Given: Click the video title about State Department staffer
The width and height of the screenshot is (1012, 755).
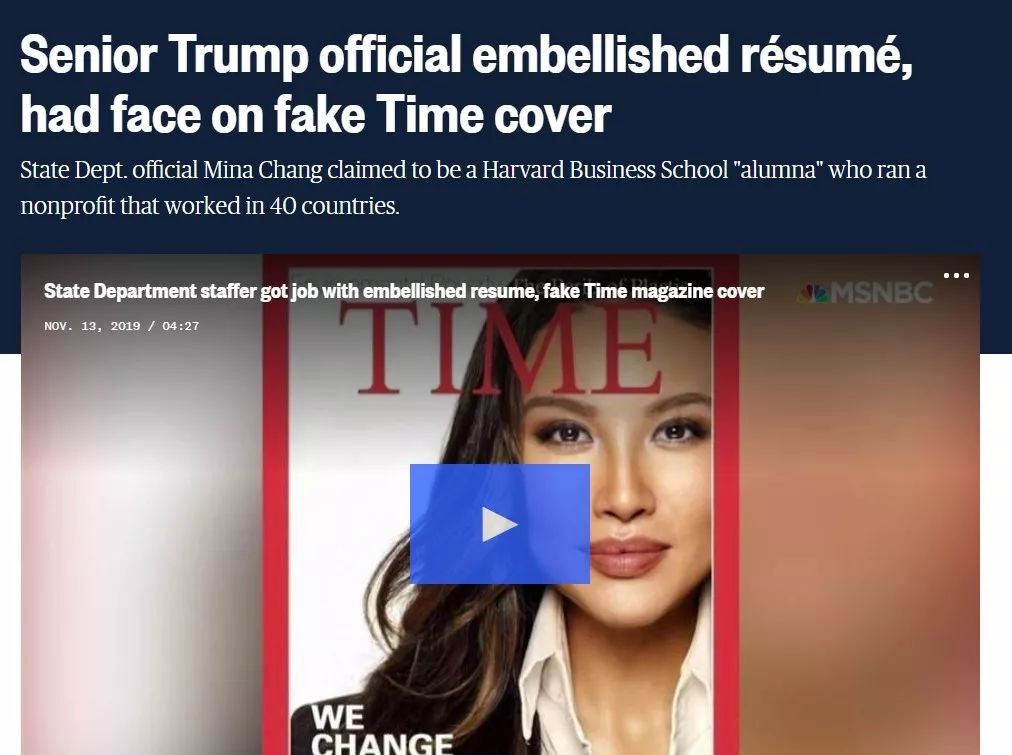Looking at the screenshot, I should click(x=403, y=291).
